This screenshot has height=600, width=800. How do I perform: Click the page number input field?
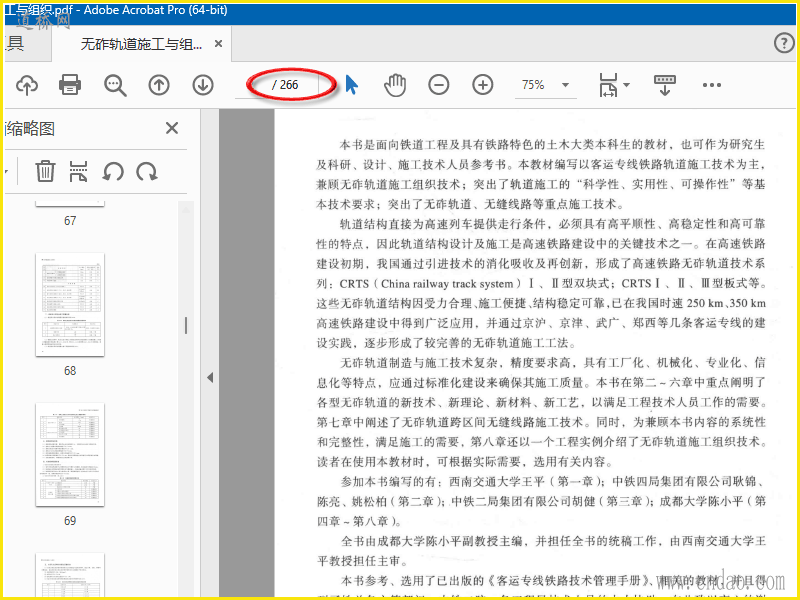(x=253, y=85)
